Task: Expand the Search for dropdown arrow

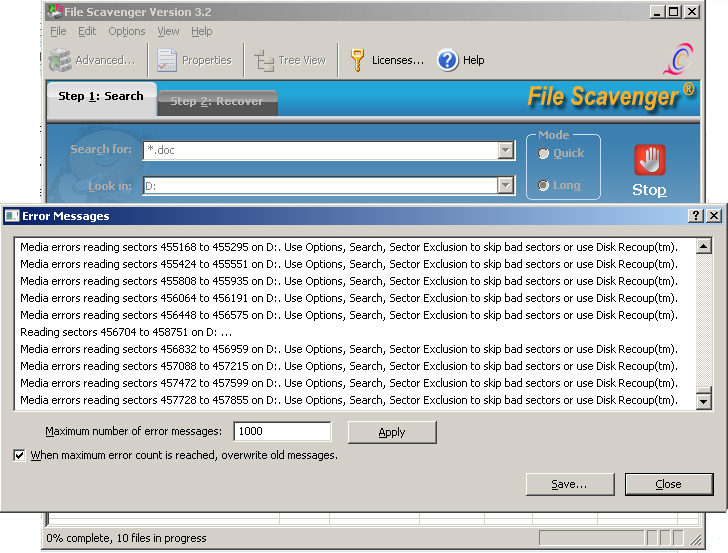Action: tap(506, 150)
